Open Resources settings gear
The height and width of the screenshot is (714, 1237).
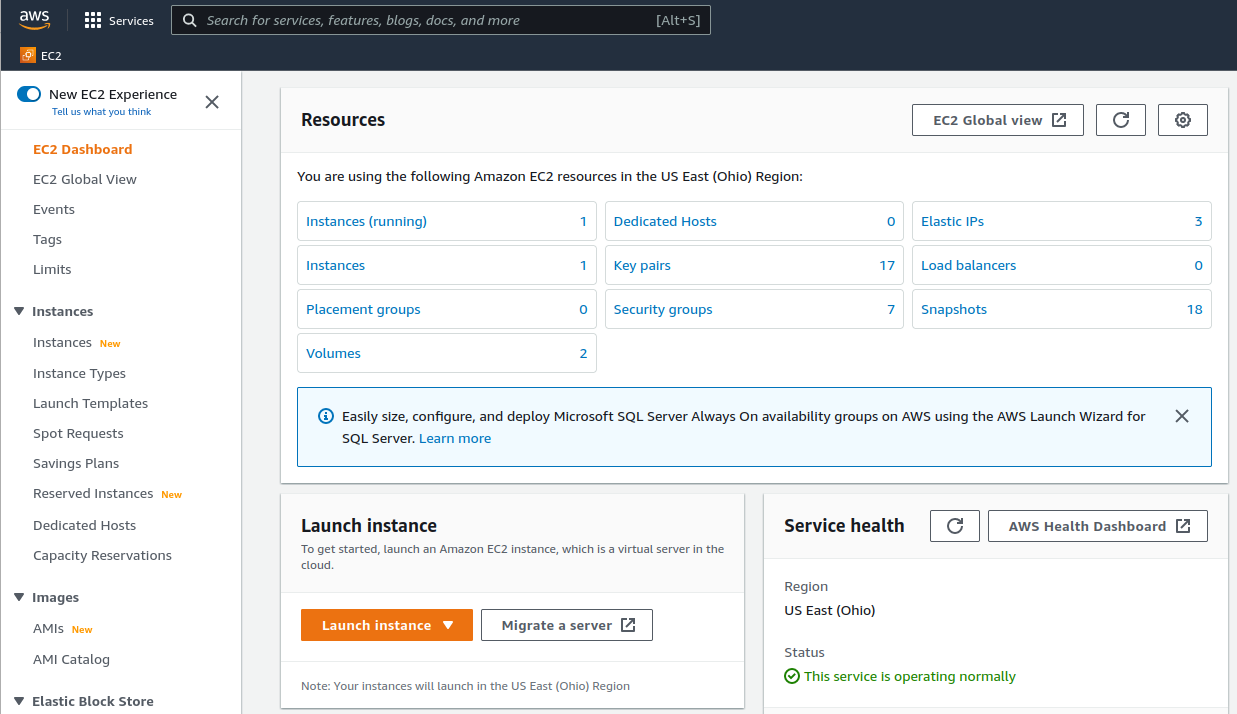[x=1183, y=120]
